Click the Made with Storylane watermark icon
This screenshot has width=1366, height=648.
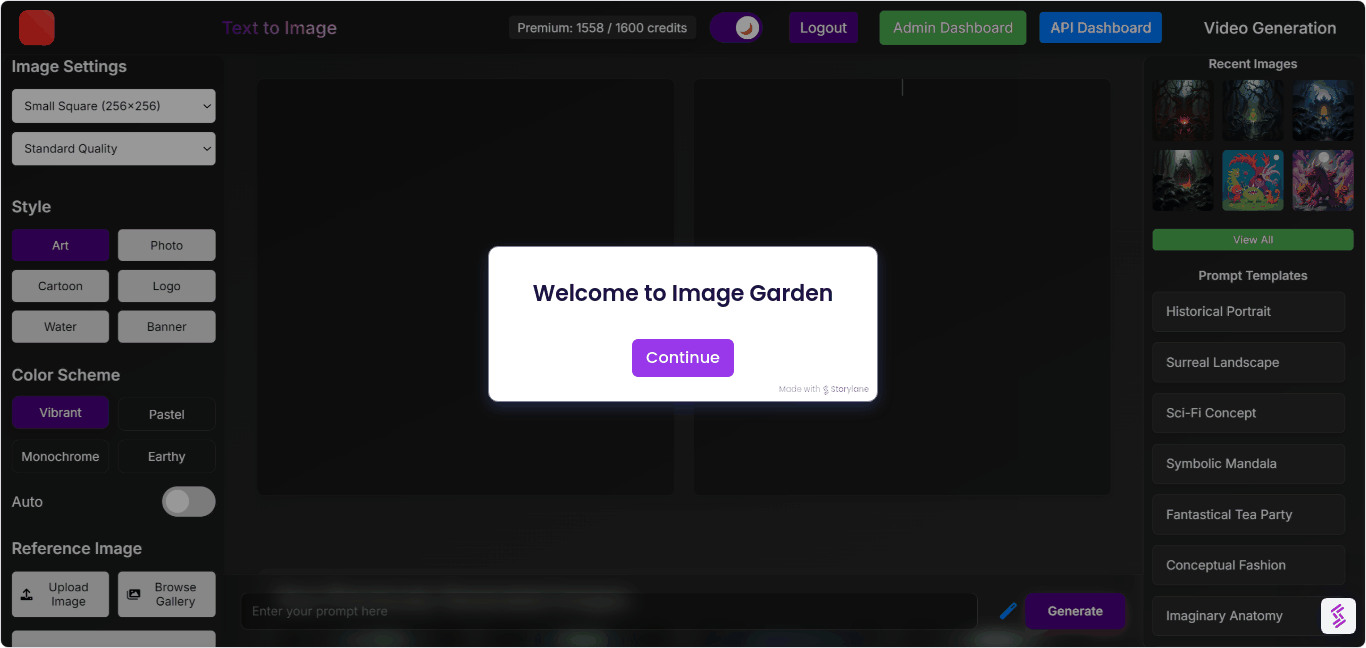(824, 389)
